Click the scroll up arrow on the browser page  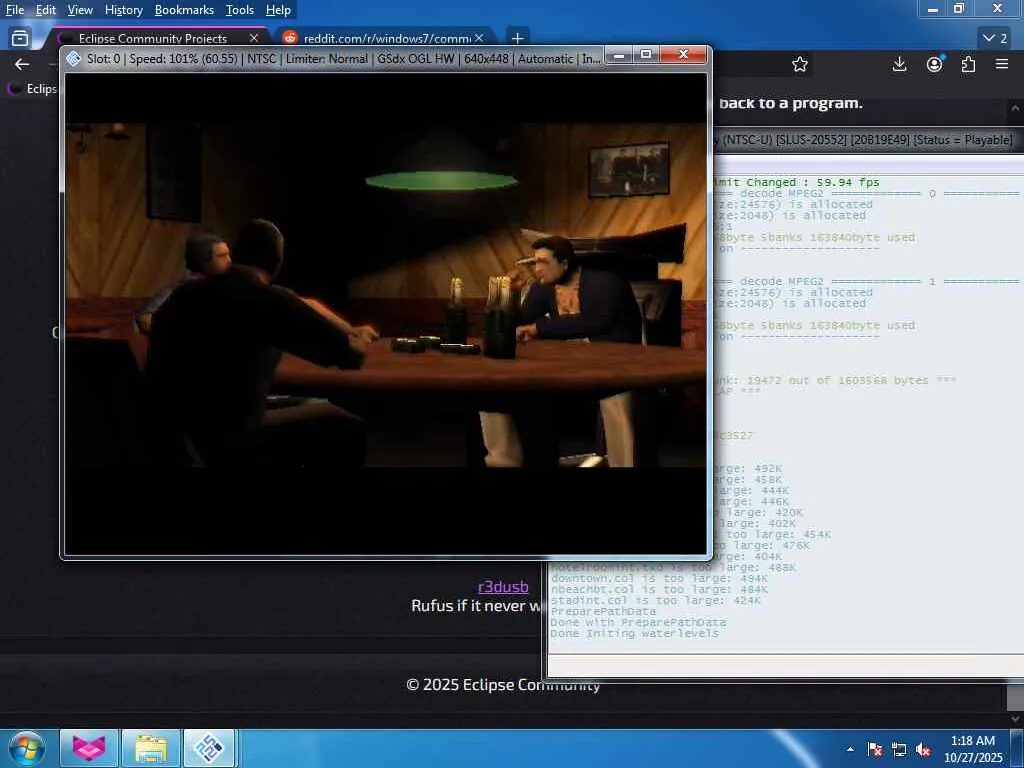[1016, 108]
